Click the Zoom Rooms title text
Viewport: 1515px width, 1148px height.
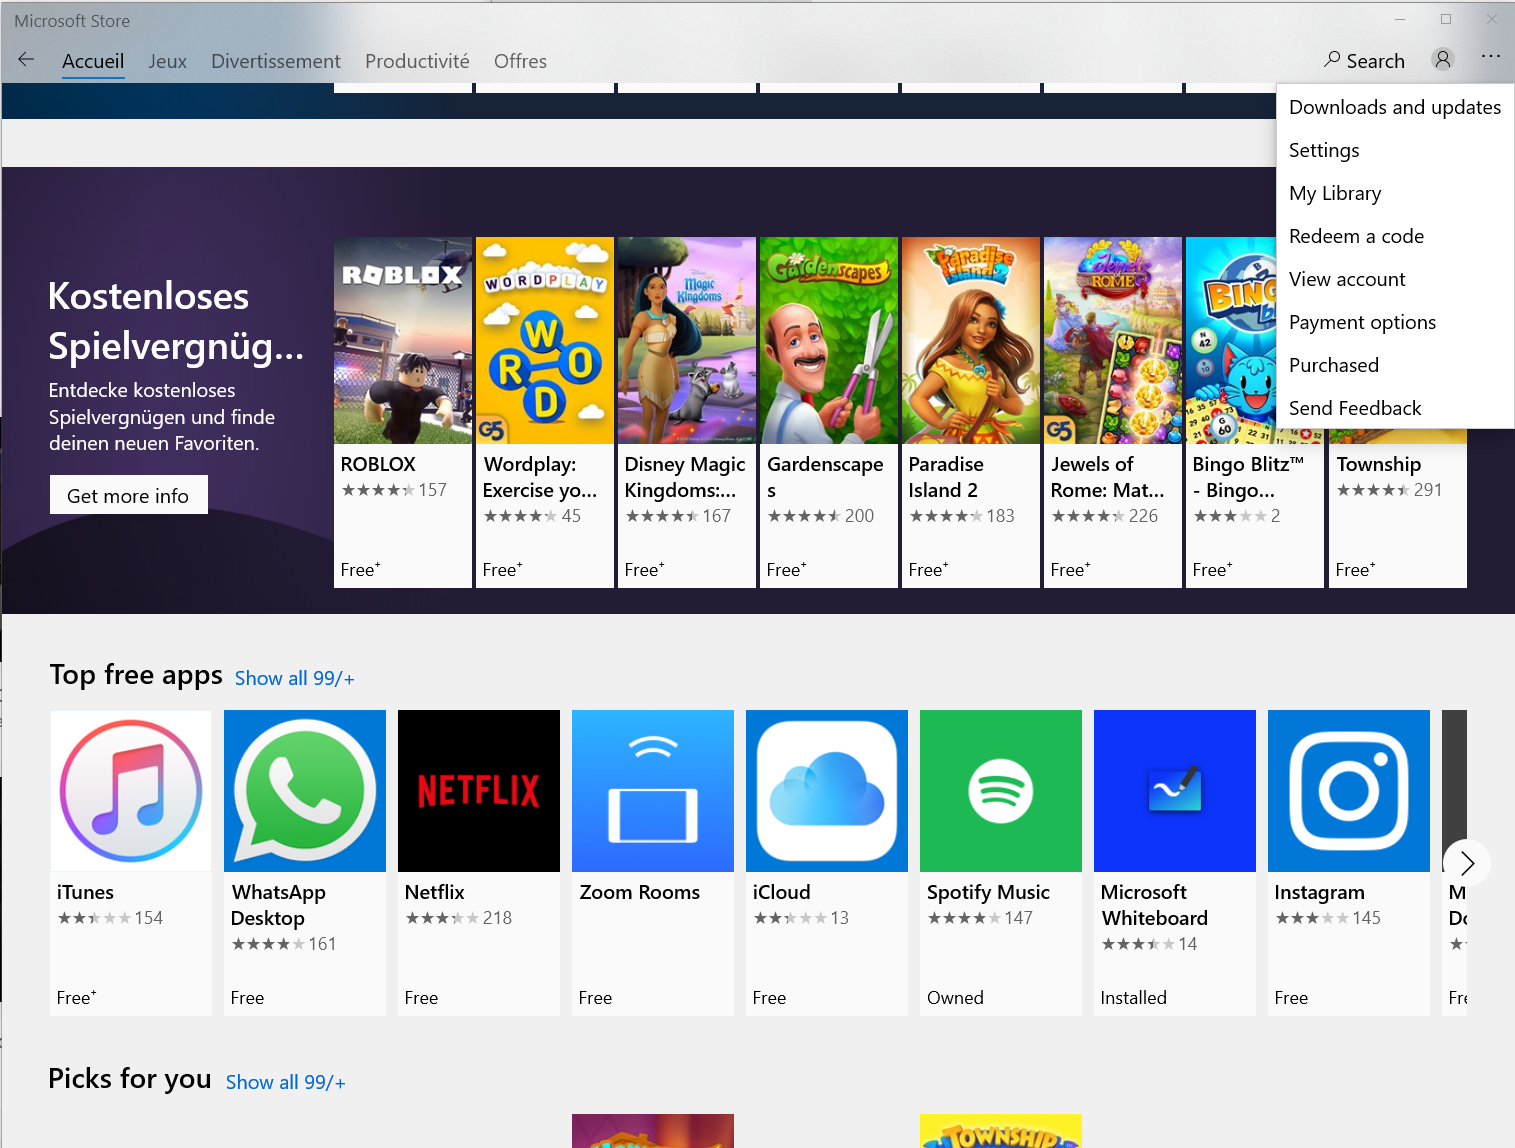pos(640,892)
